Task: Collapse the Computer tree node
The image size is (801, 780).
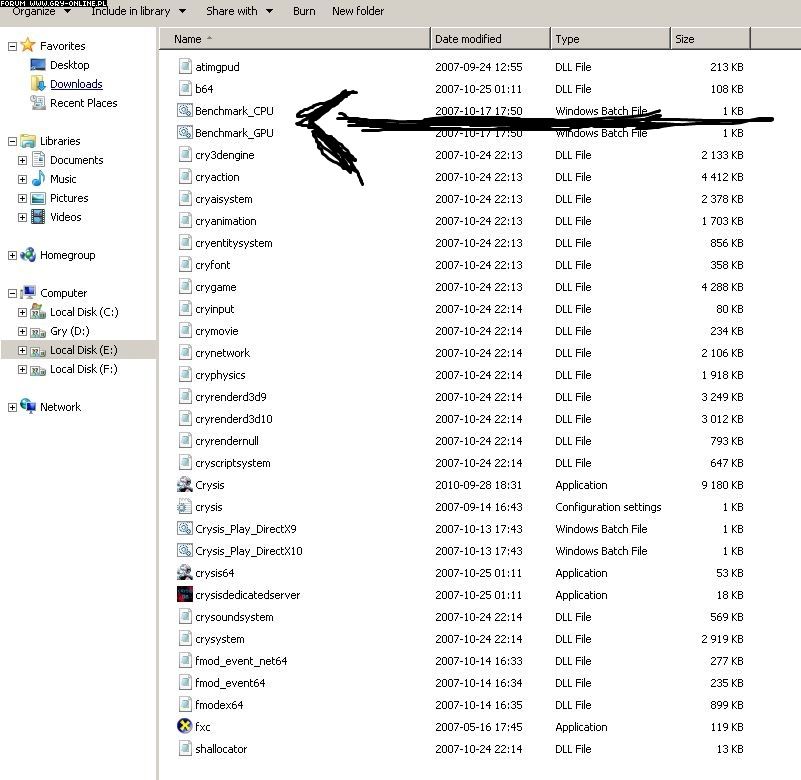Action: coord(12,293)
